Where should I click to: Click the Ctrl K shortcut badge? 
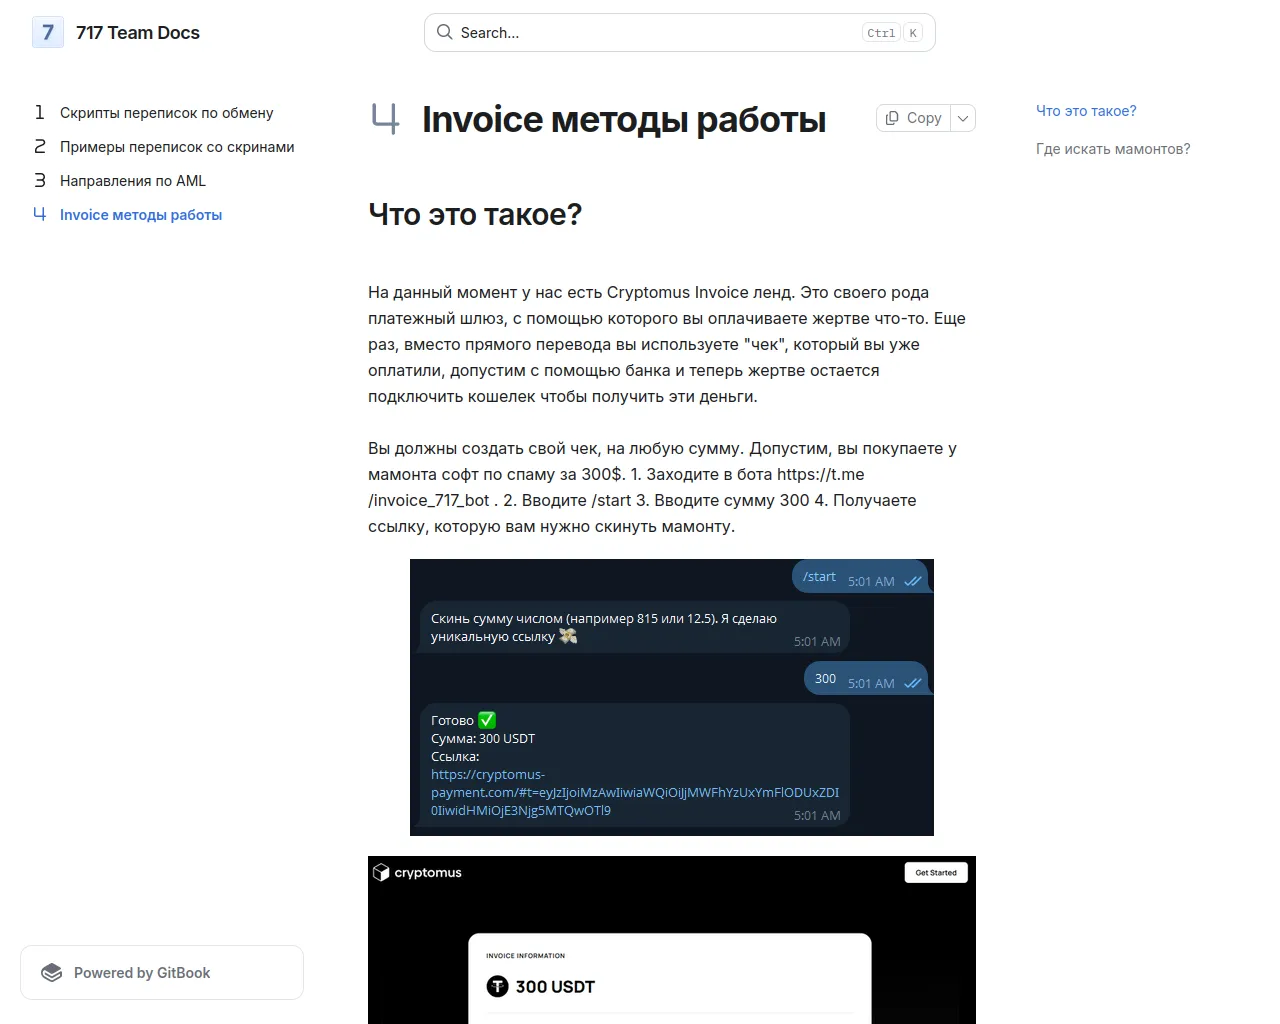click(x=892, y=33)
